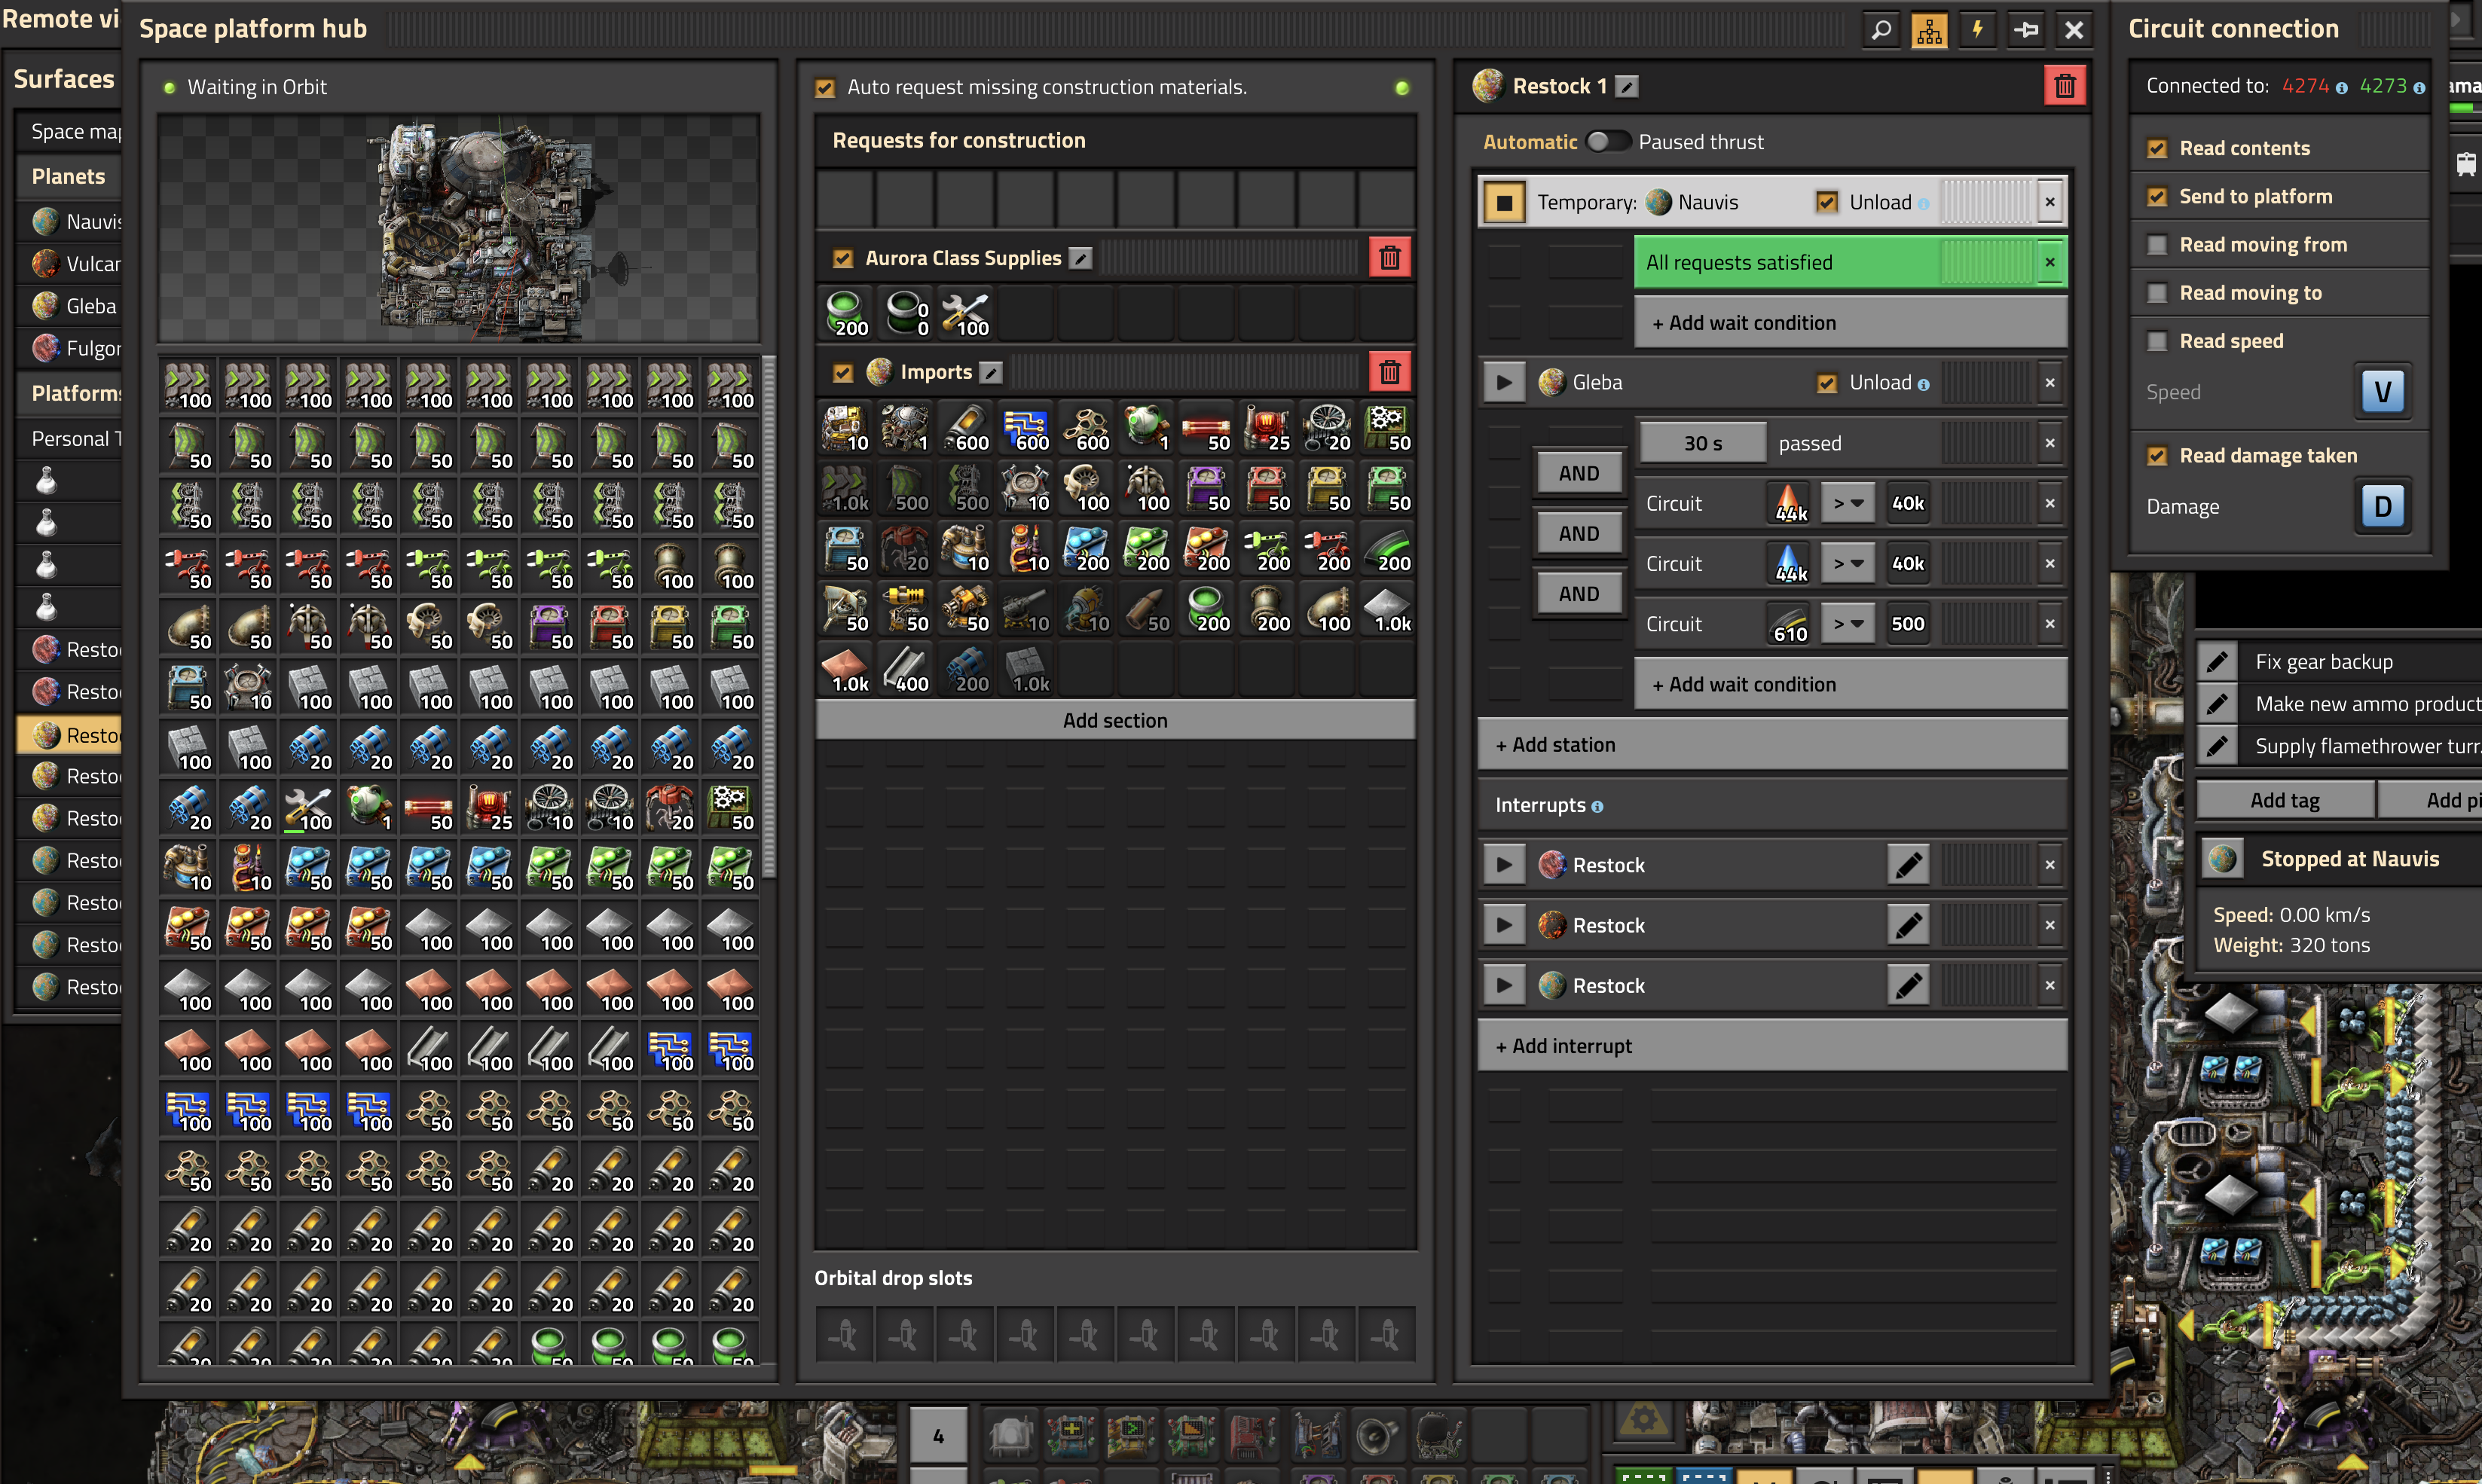The height and width of the screenshot is (1484, 2482).
Task: Click the lightning bolt icon in hub titlebar
Action: (1977, 30)
